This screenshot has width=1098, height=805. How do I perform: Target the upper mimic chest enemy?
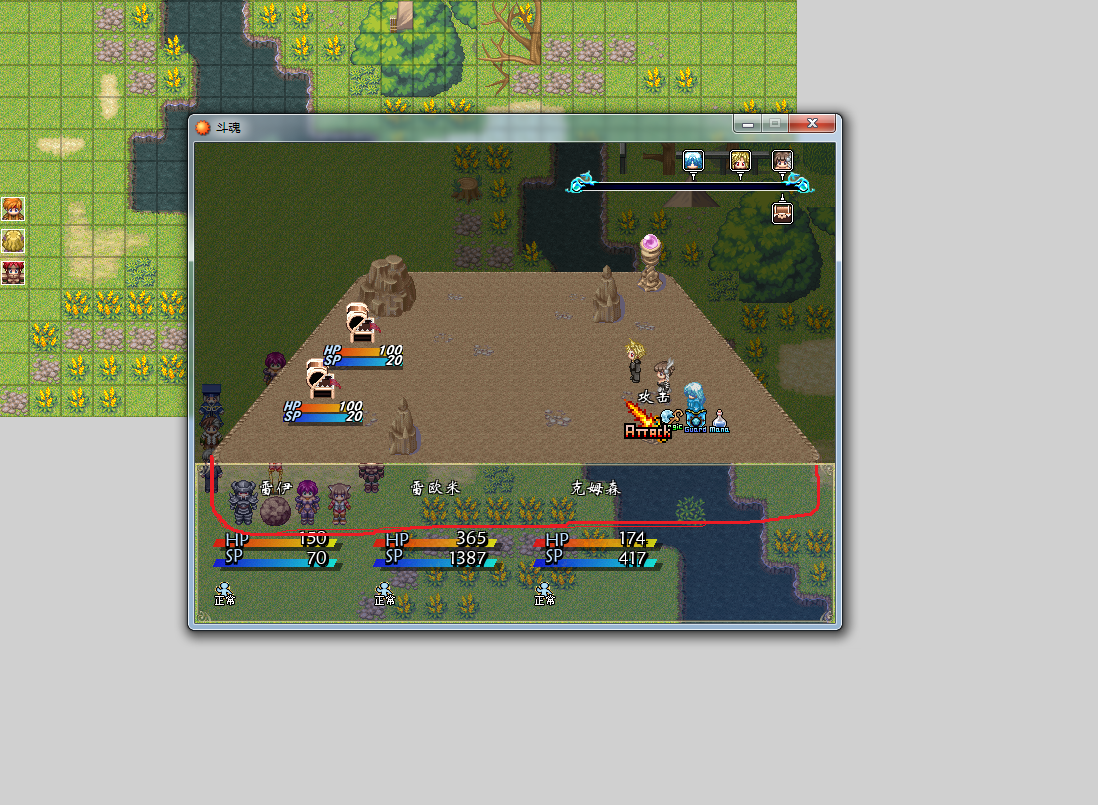point(362,323)
